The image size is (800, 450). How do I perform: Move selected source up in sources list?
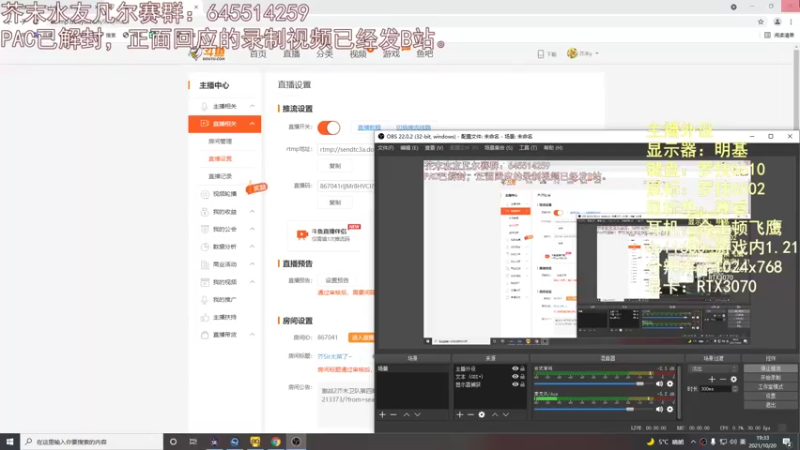tap(495, 415)
